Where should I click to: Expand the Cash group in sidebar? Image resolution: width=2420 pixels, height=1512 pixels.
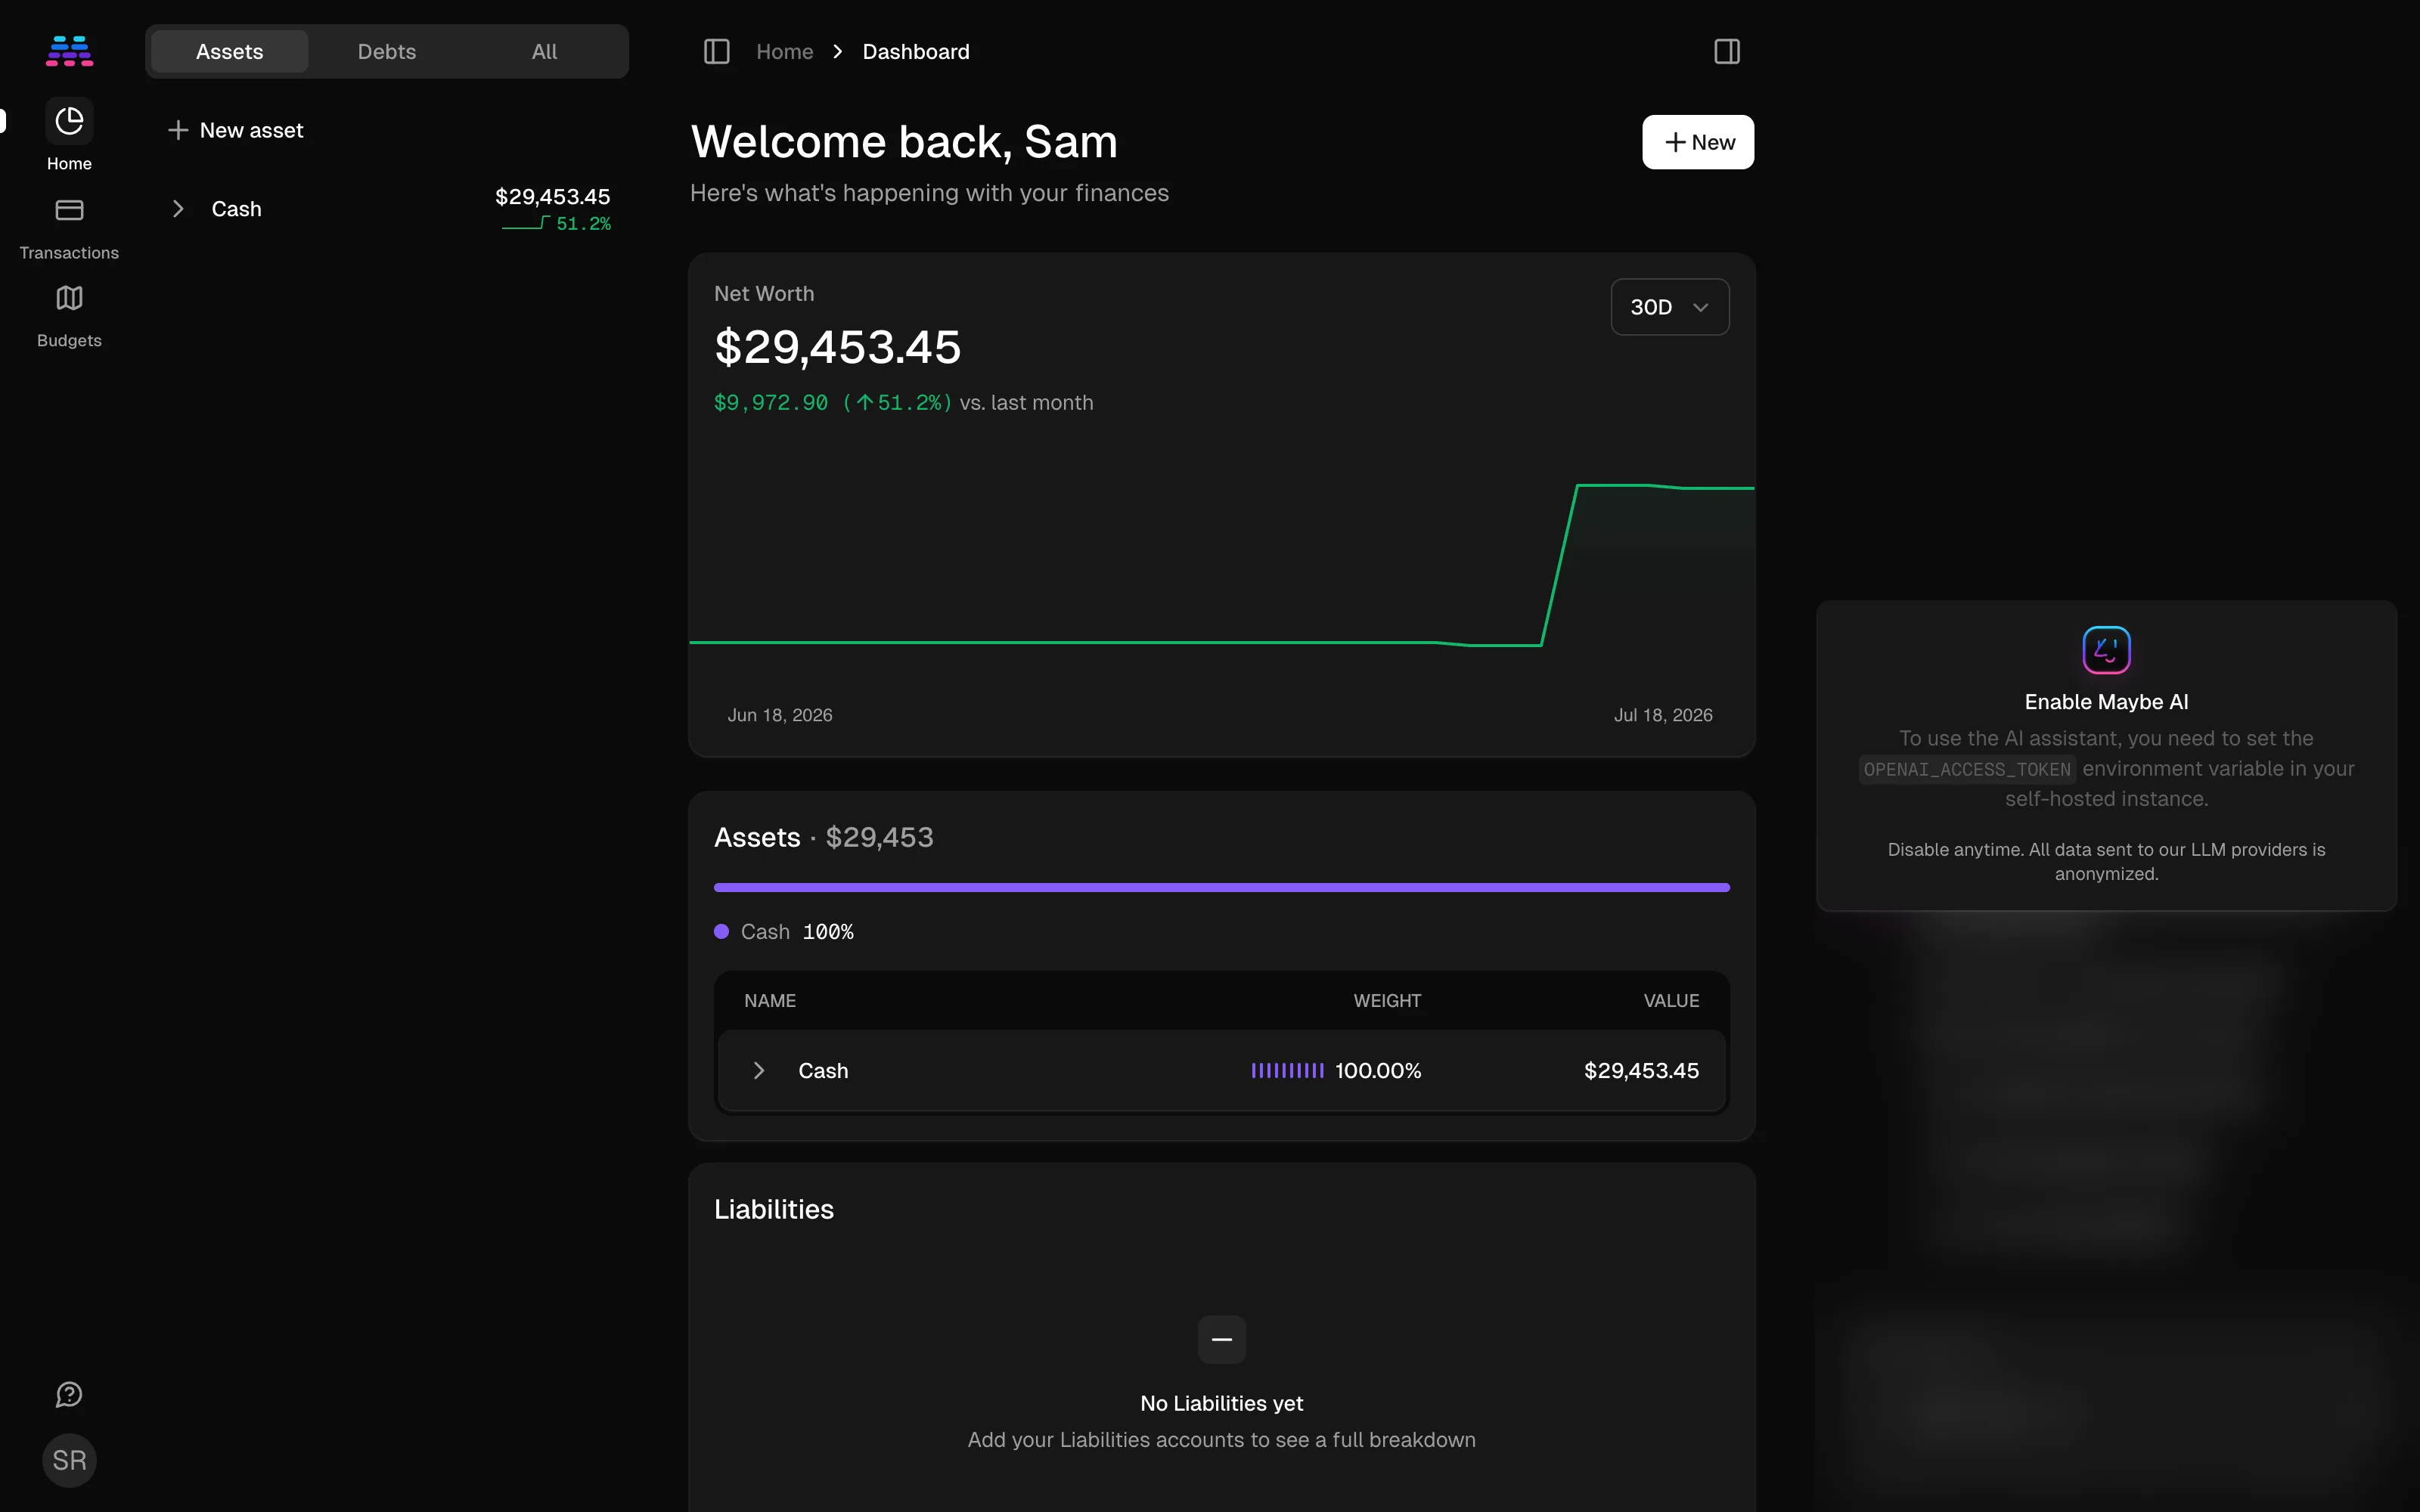pyautogui.click(x=178, y=209)
